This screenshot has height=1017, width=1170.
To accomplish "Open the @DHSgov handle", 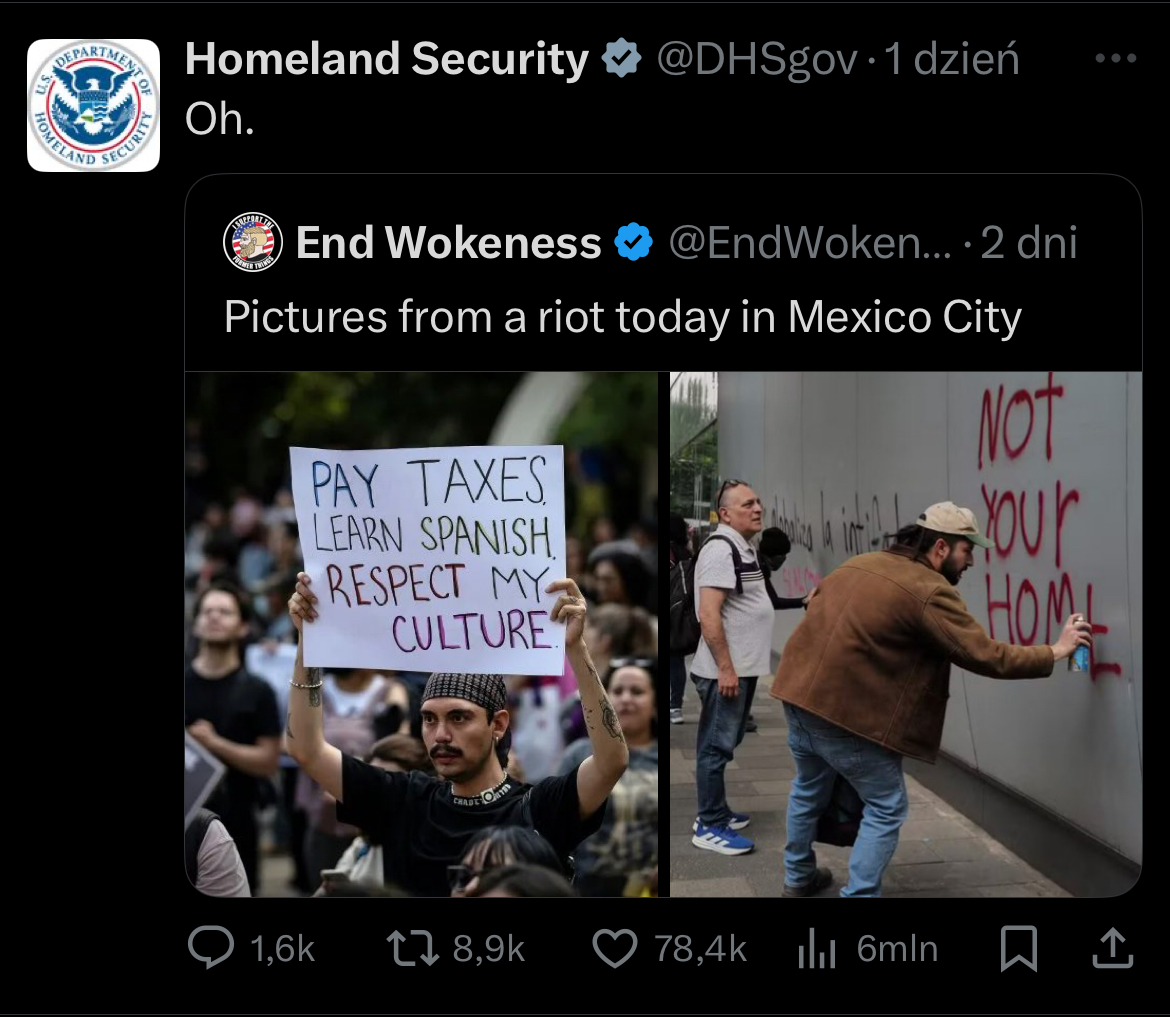I will 757,59.
